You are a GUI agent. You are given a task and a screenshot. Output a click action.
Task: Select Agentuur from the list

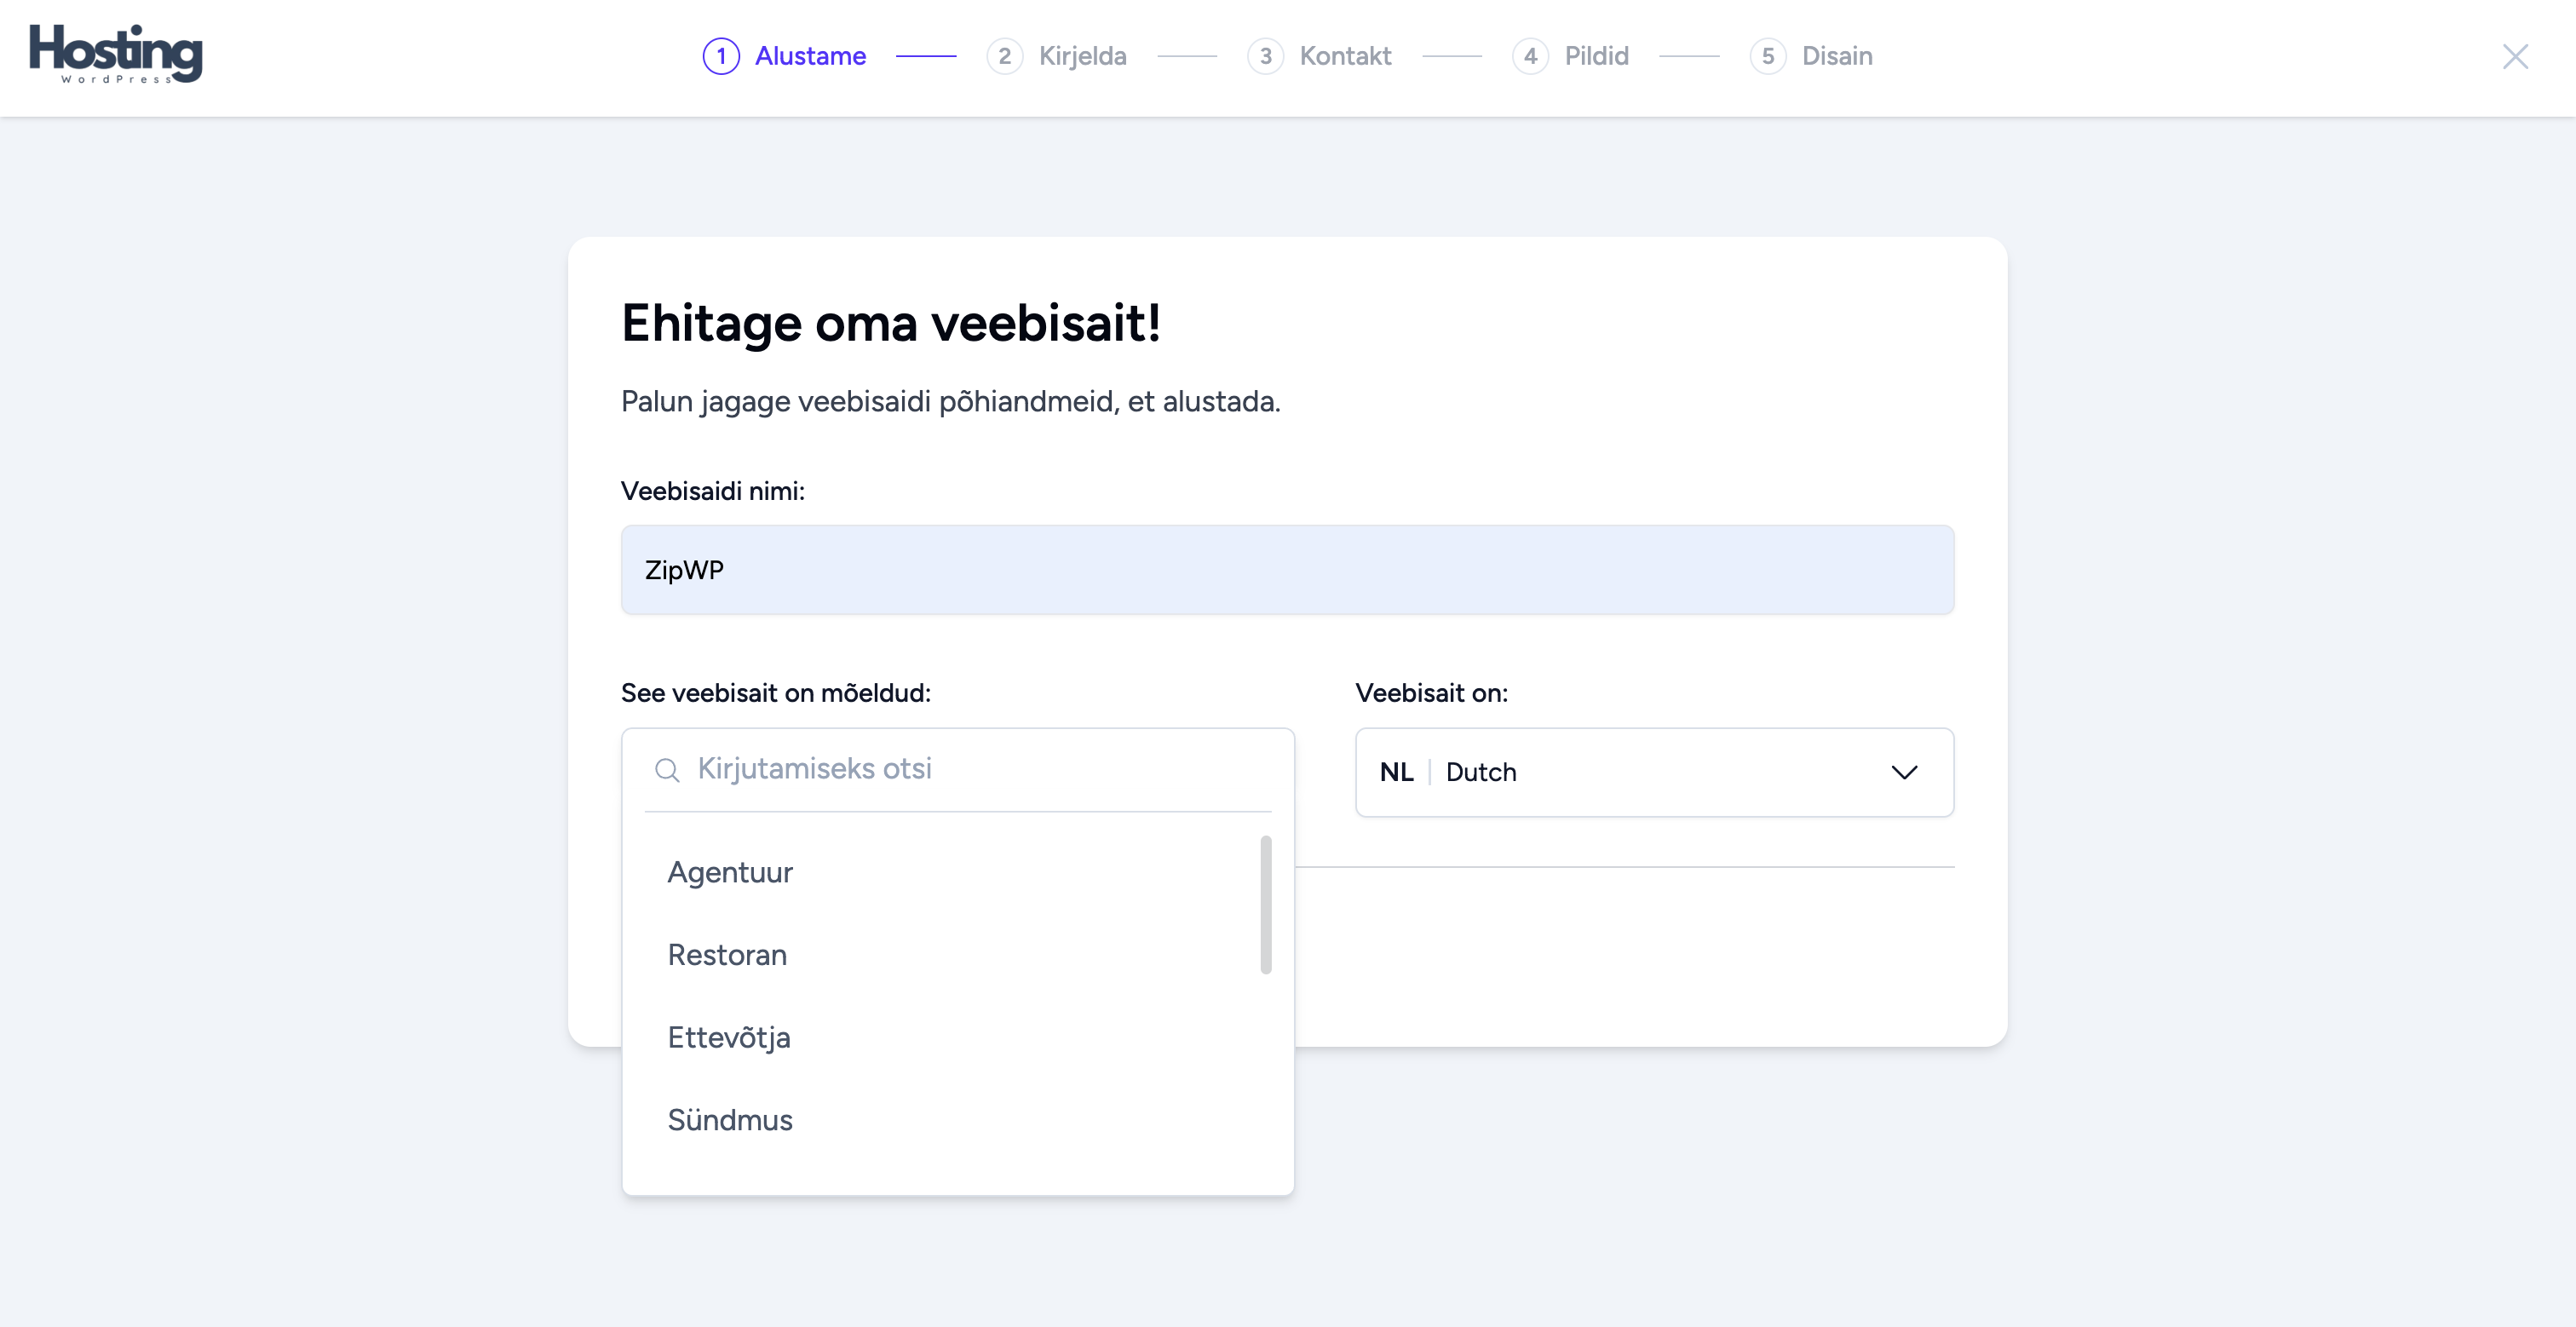730,872
